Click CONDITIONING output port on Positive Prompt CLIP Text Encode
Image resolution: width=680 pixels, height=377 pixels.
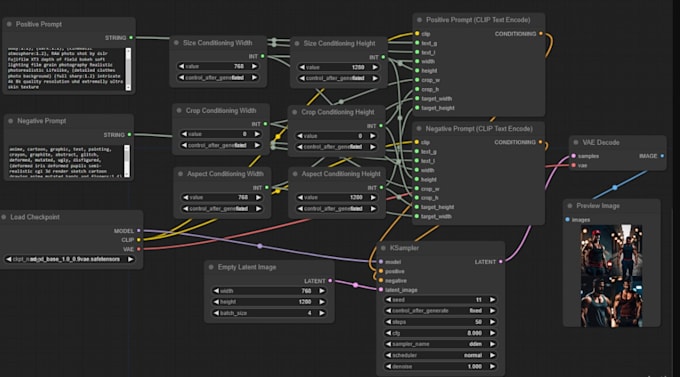[x=541, y=33]
